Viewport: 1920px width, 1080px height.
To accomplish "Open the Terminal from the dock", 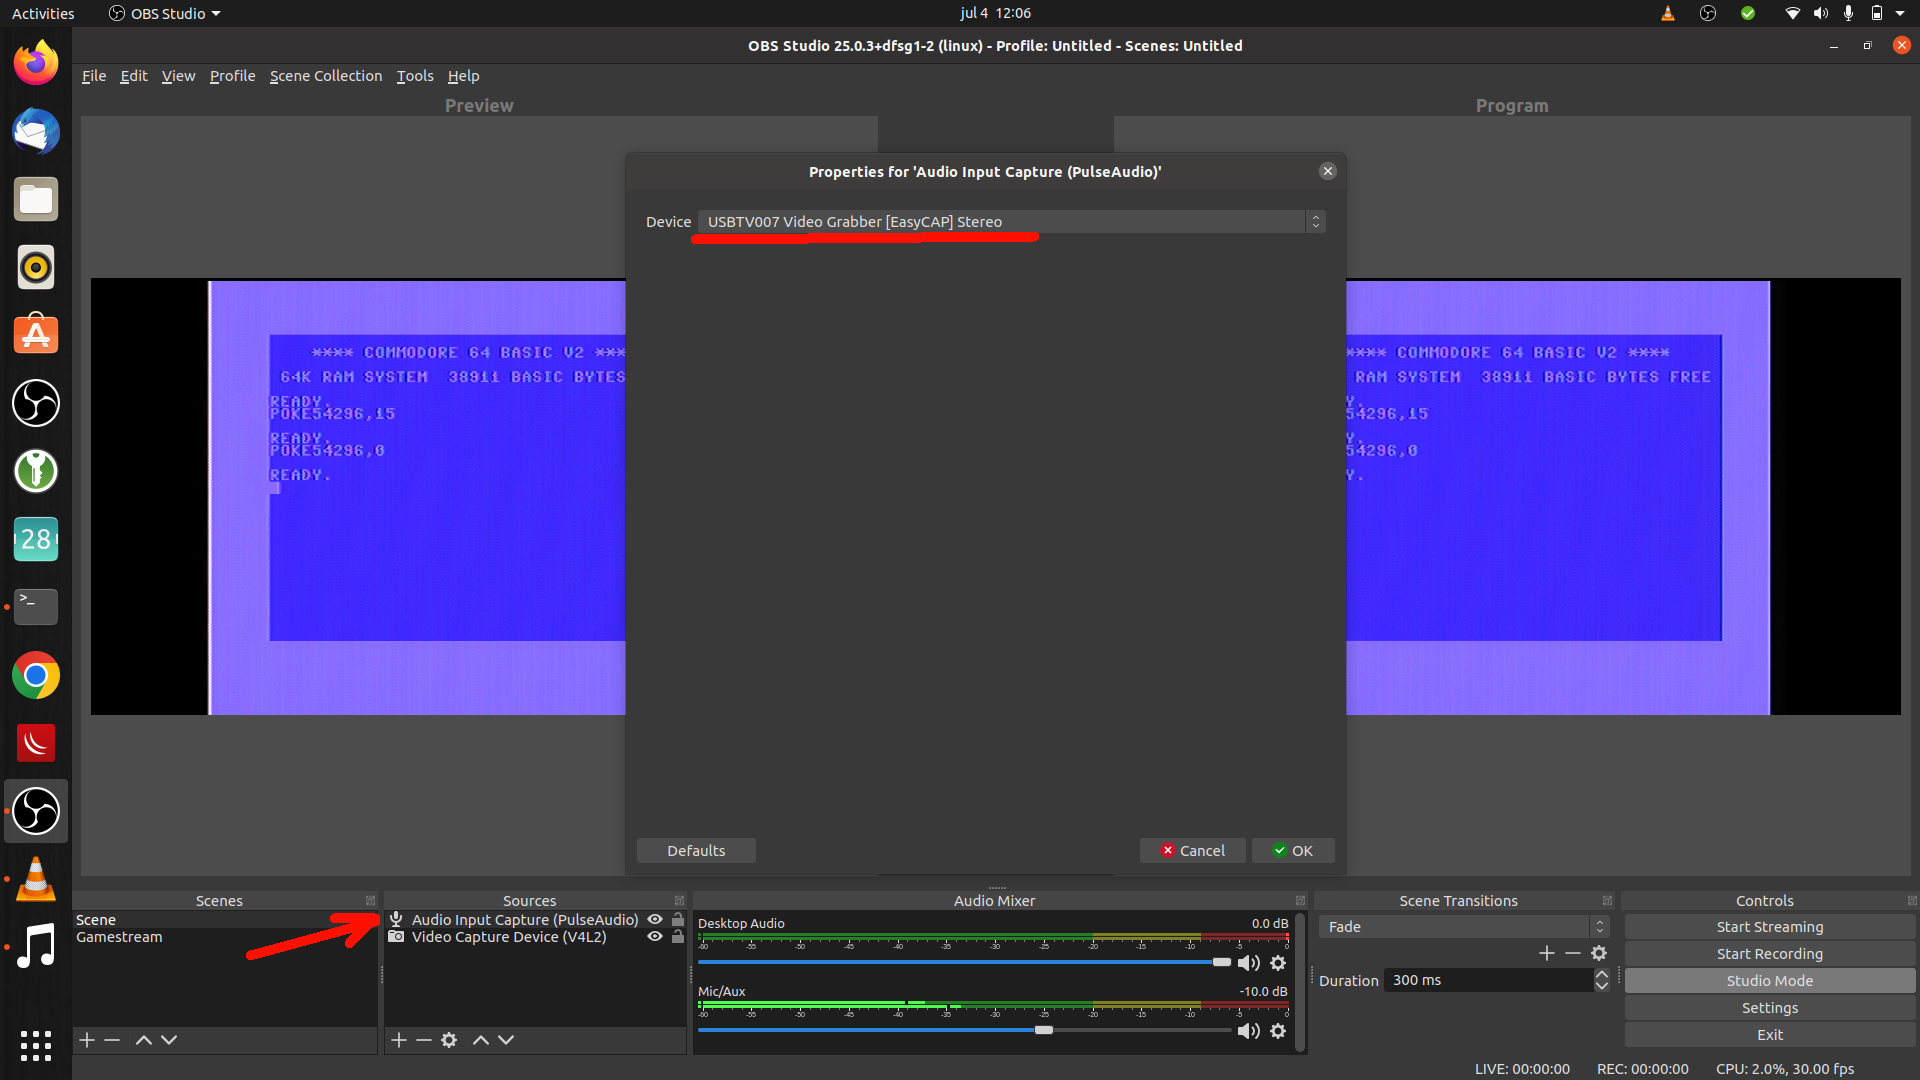I will point(36,607).
